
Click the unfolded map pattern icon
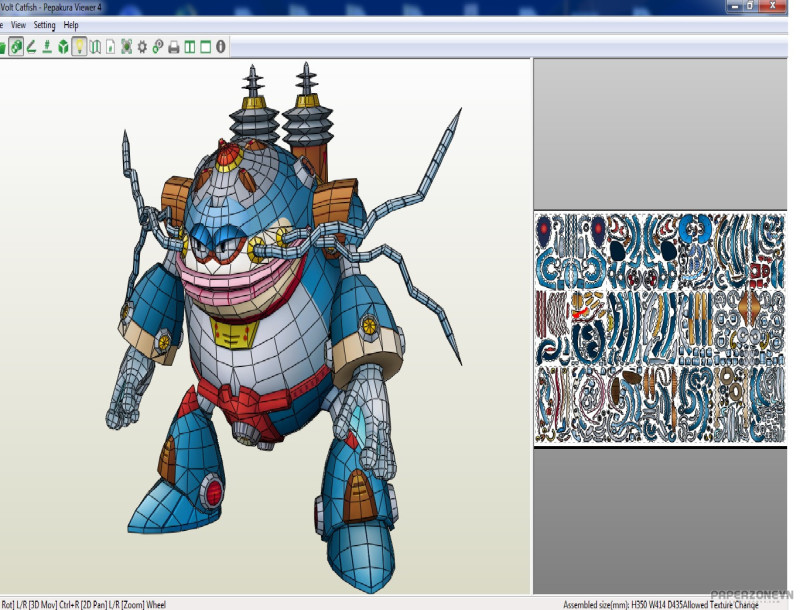[x=95, y=46]
